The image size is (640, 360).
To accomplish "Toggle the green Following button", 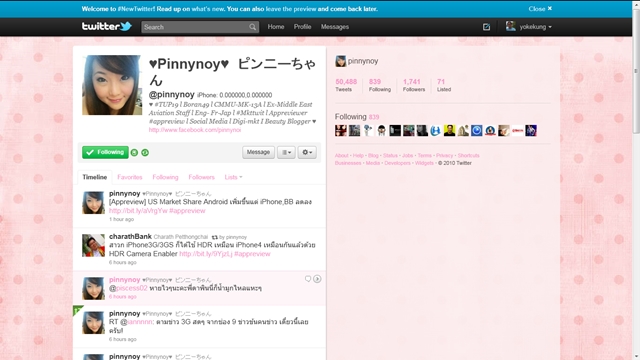I will [x=105, y=152].
